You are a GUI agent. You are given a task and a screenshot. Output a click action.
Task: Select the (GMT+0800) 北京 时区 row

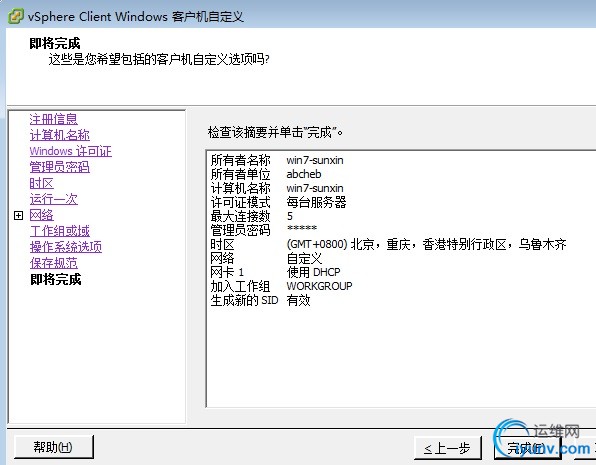click(x=388, y=244)
